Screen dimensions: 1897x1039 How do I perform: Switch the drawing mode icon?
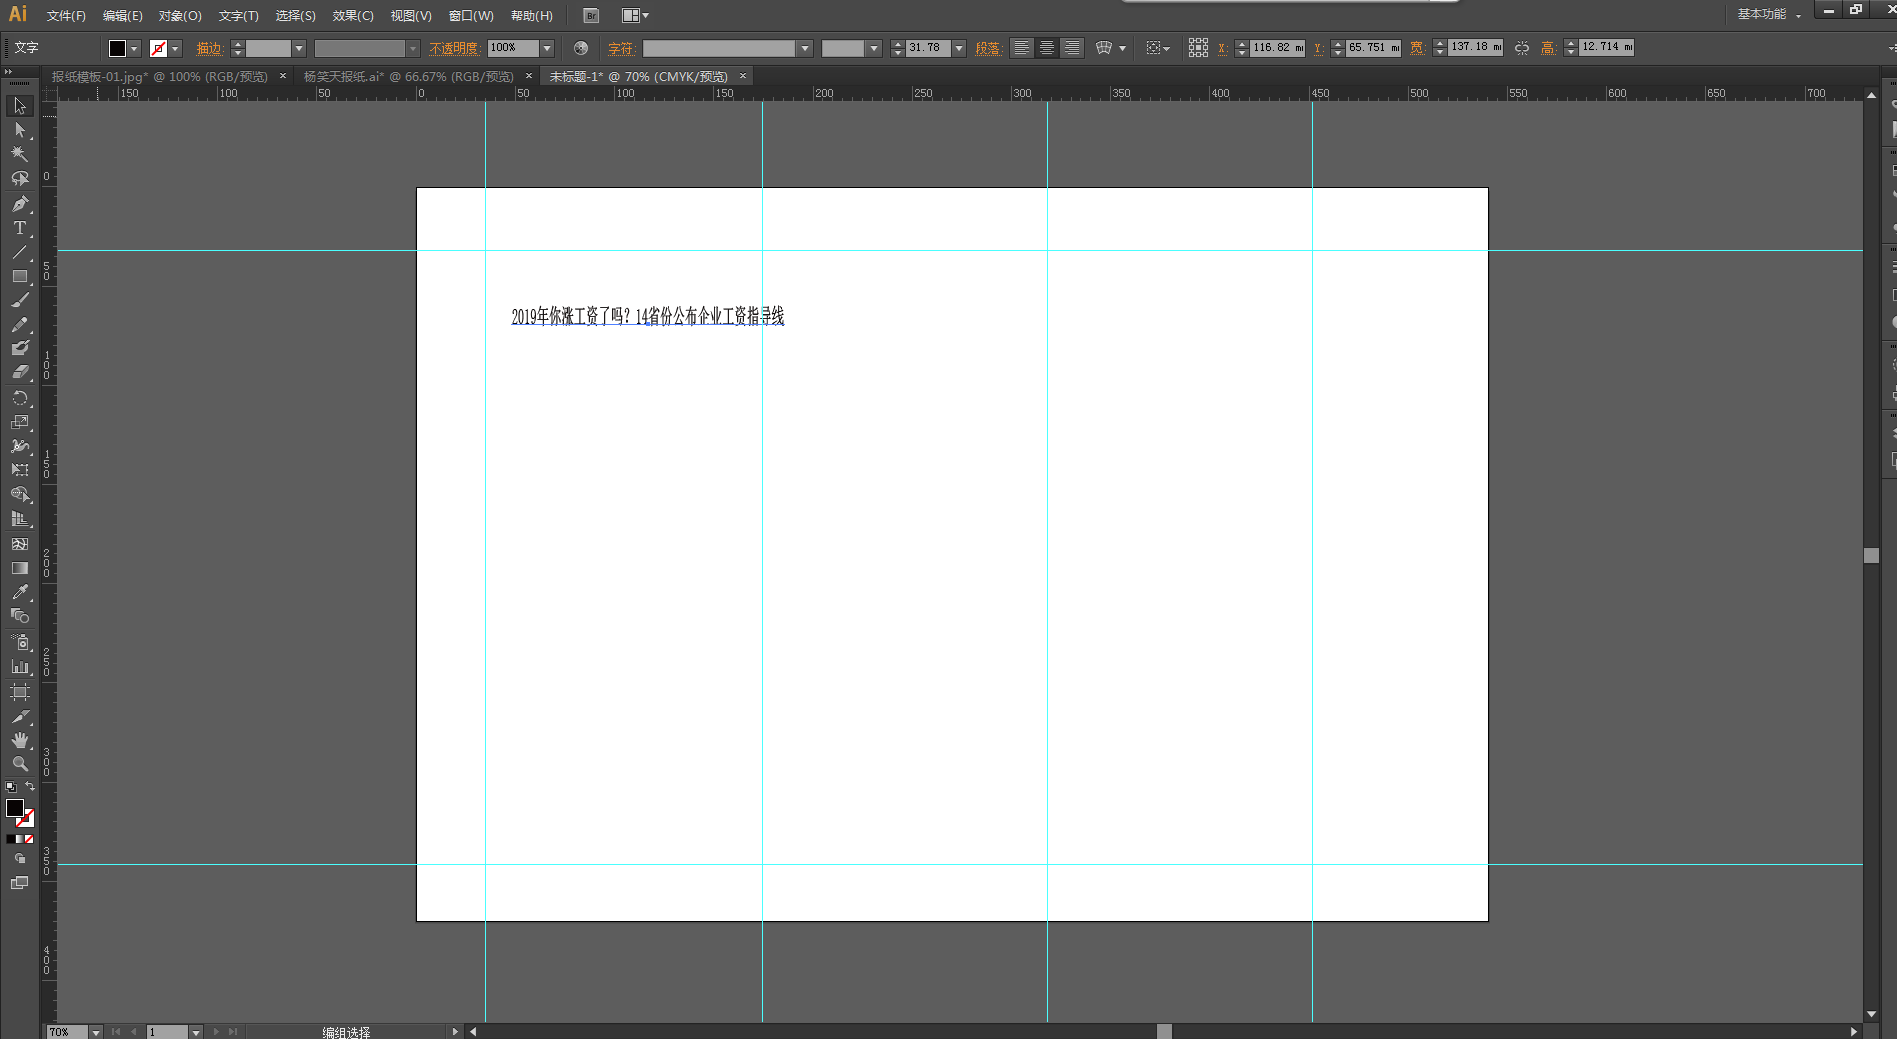click(x=20, y=859)
